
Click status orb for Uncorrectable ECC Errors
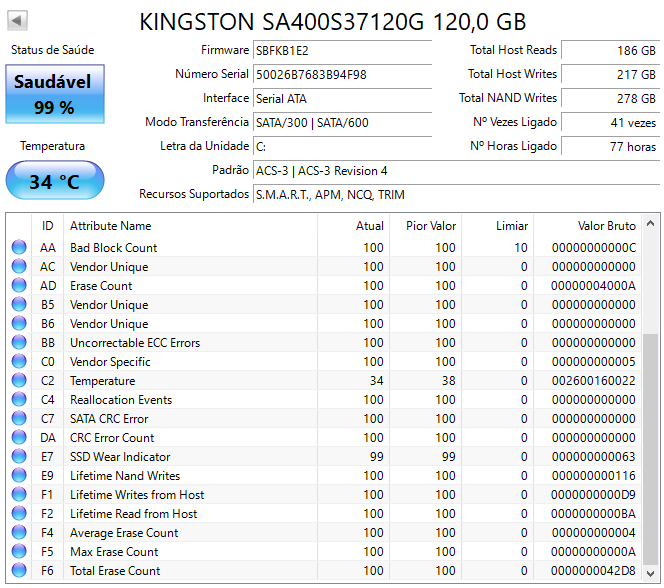[x=19, y=342]
